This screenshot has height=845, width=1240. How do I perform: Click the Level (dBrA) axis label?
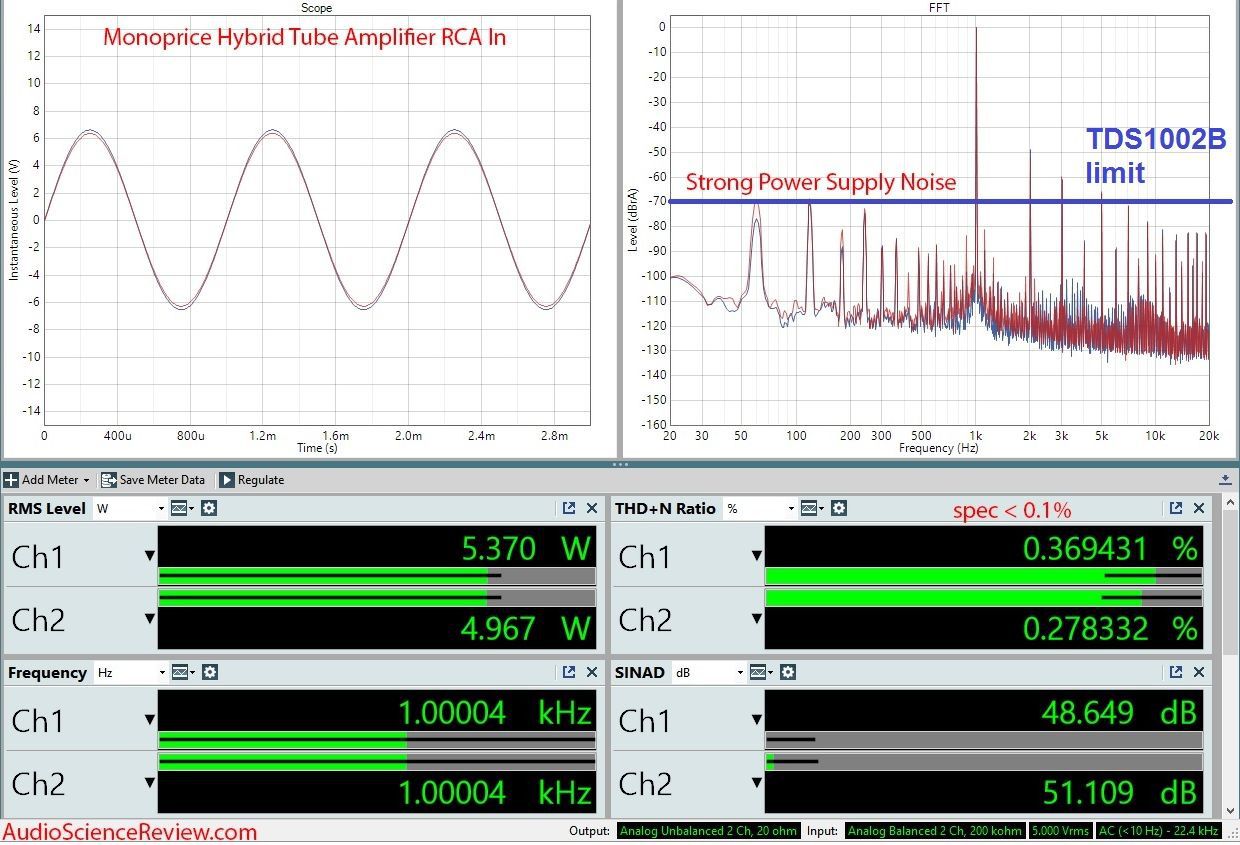pyautogui.click(x=634, y=219)
